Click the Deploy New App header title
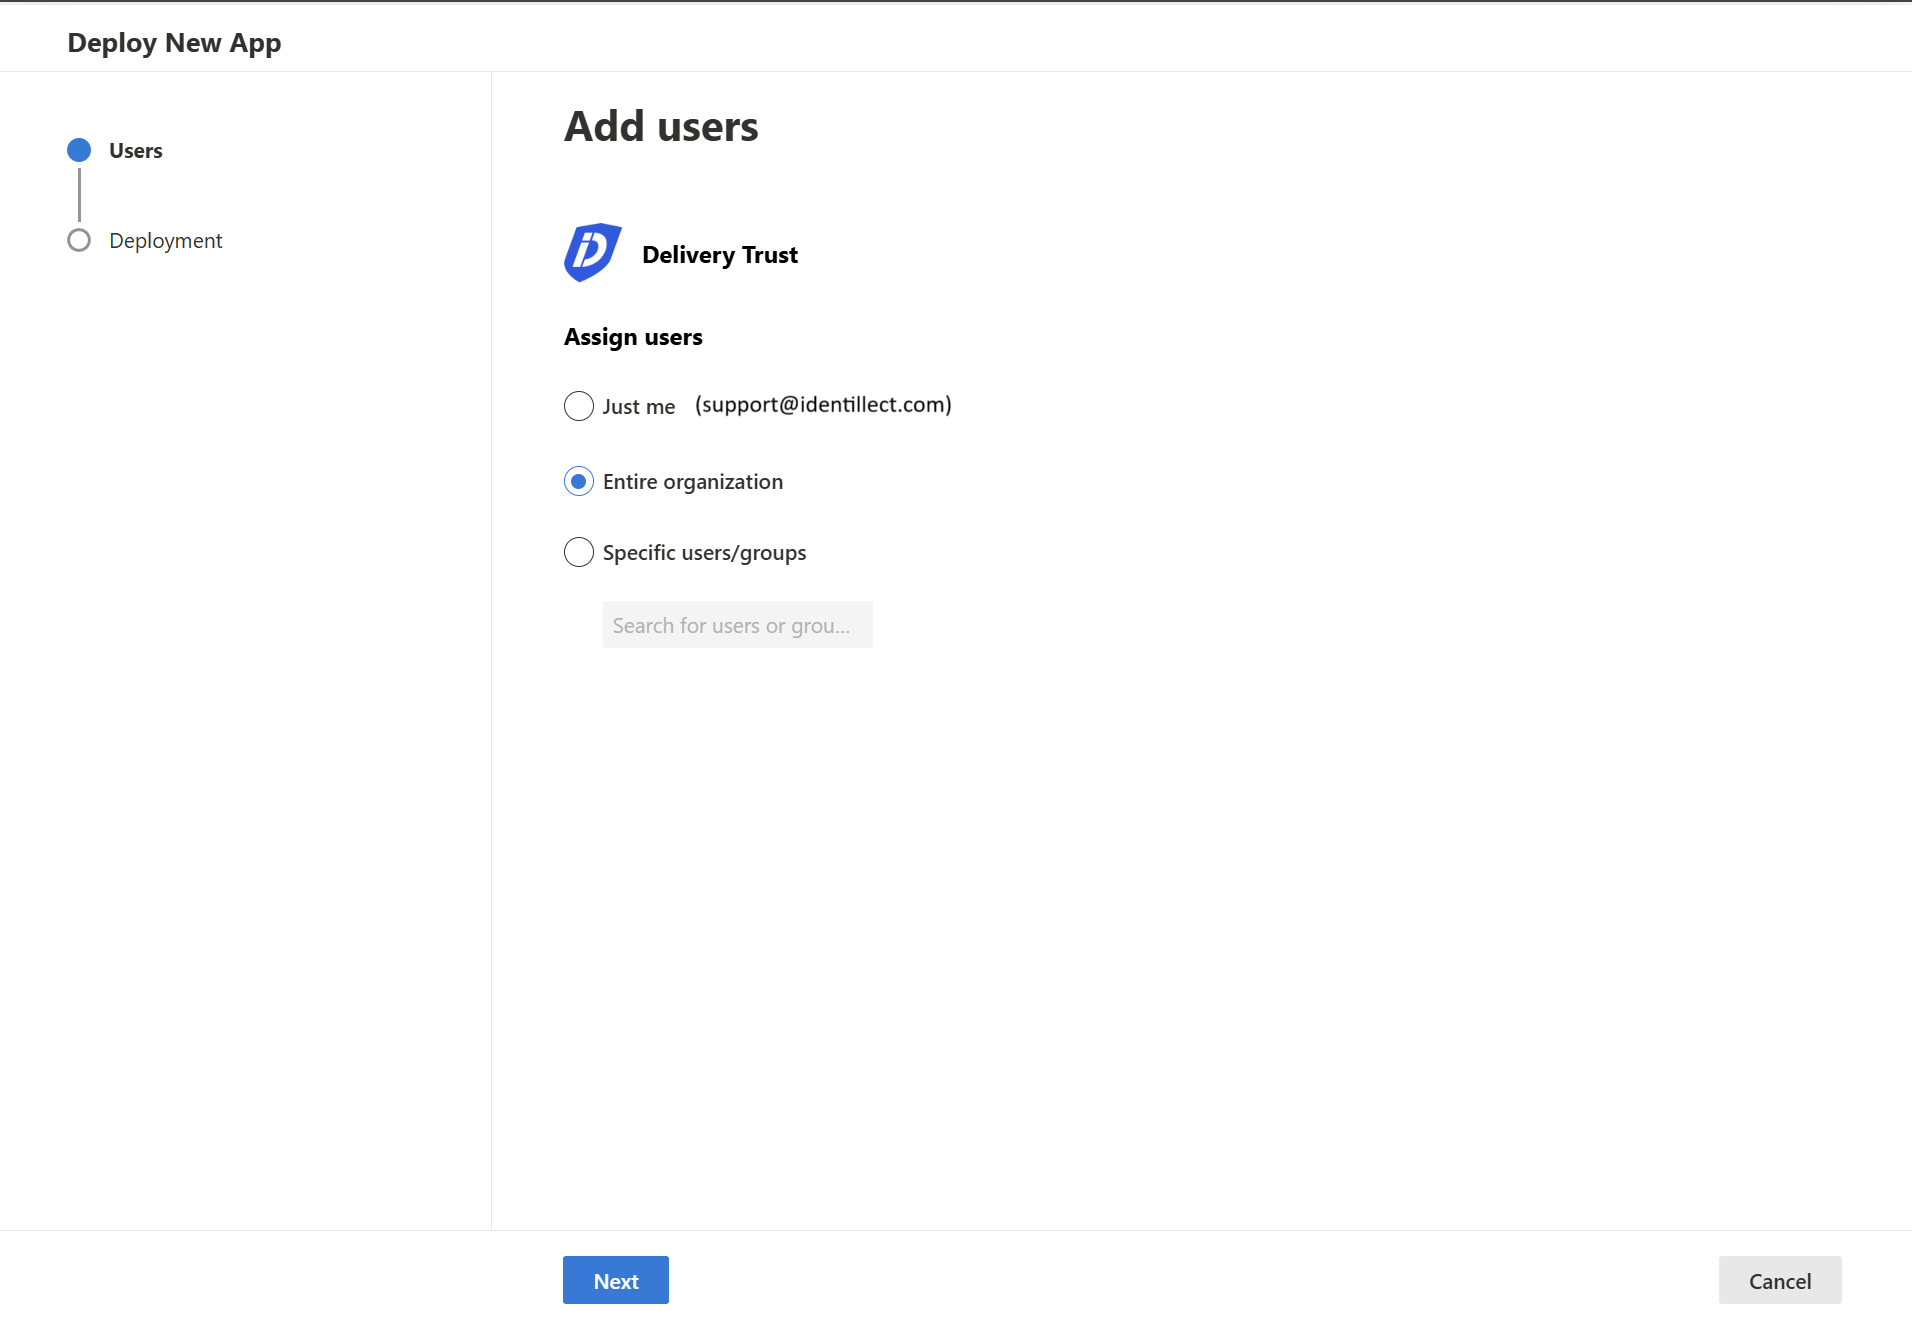The image size is (1912, 1321). tap(174, 43)
